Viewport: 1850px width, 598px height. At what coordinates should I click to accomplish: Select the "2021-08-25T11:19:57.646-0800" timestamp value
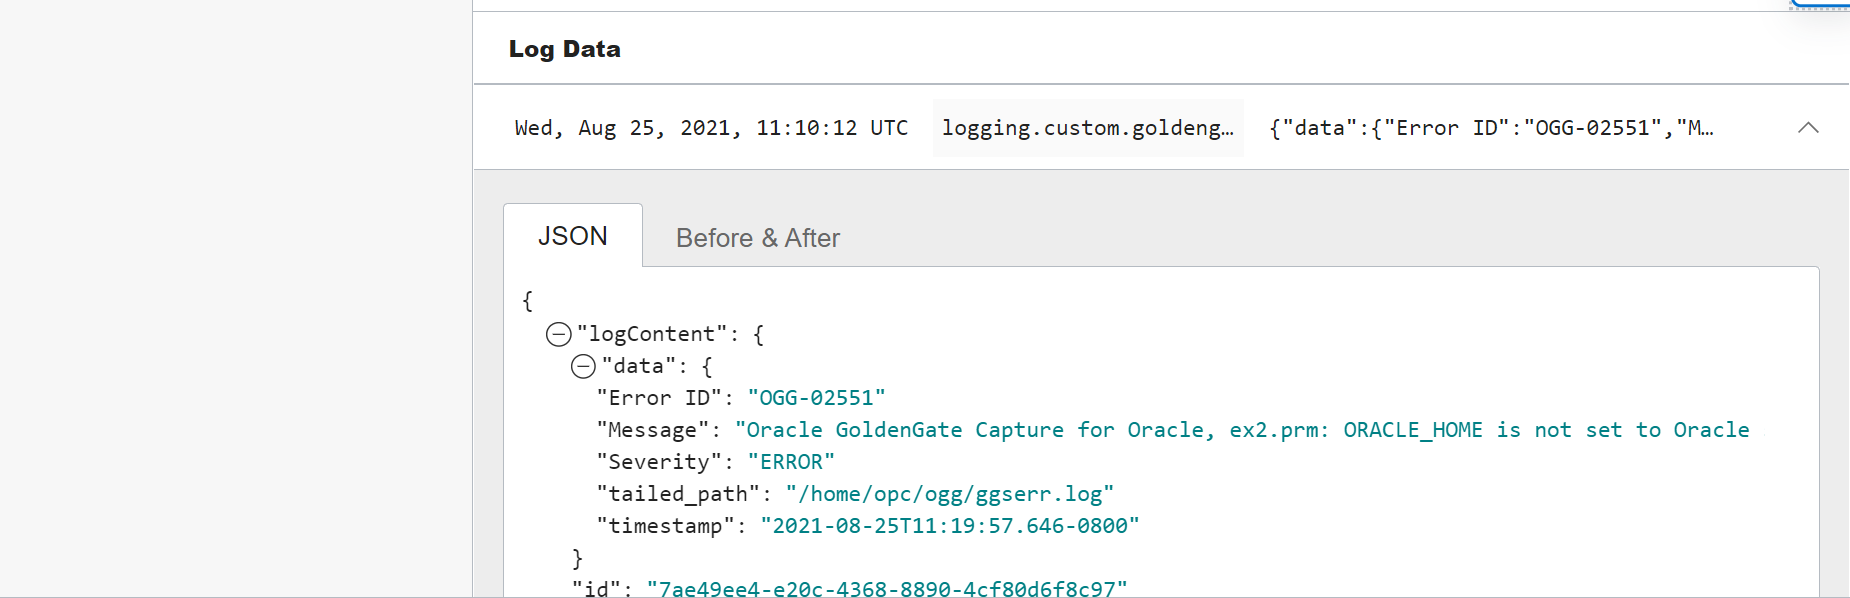tap(949, 526)
